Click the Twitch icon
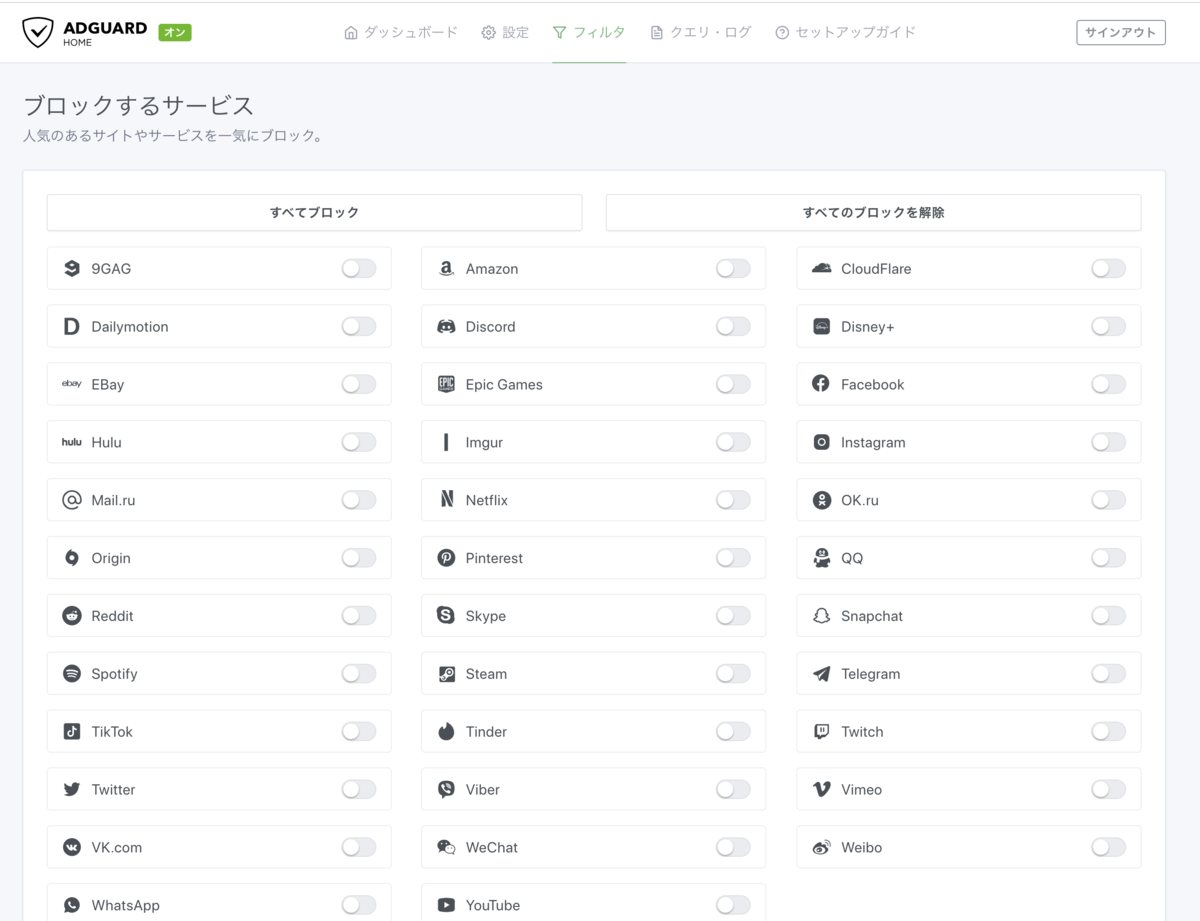 click(821, 732)
